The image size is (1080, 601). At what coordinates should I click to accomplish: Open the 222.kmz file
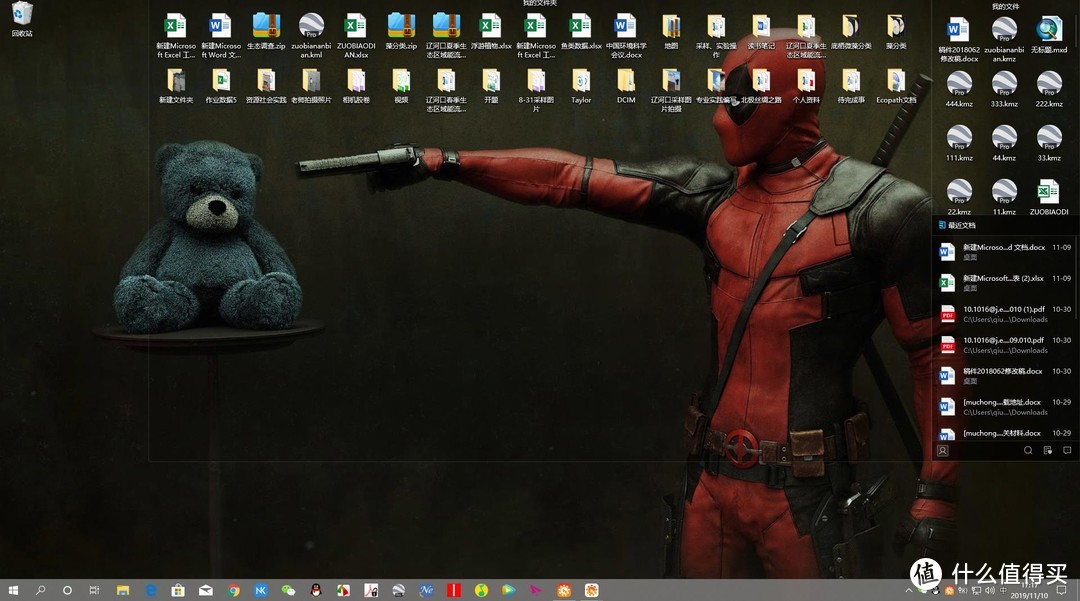(x=1049, y=89)
